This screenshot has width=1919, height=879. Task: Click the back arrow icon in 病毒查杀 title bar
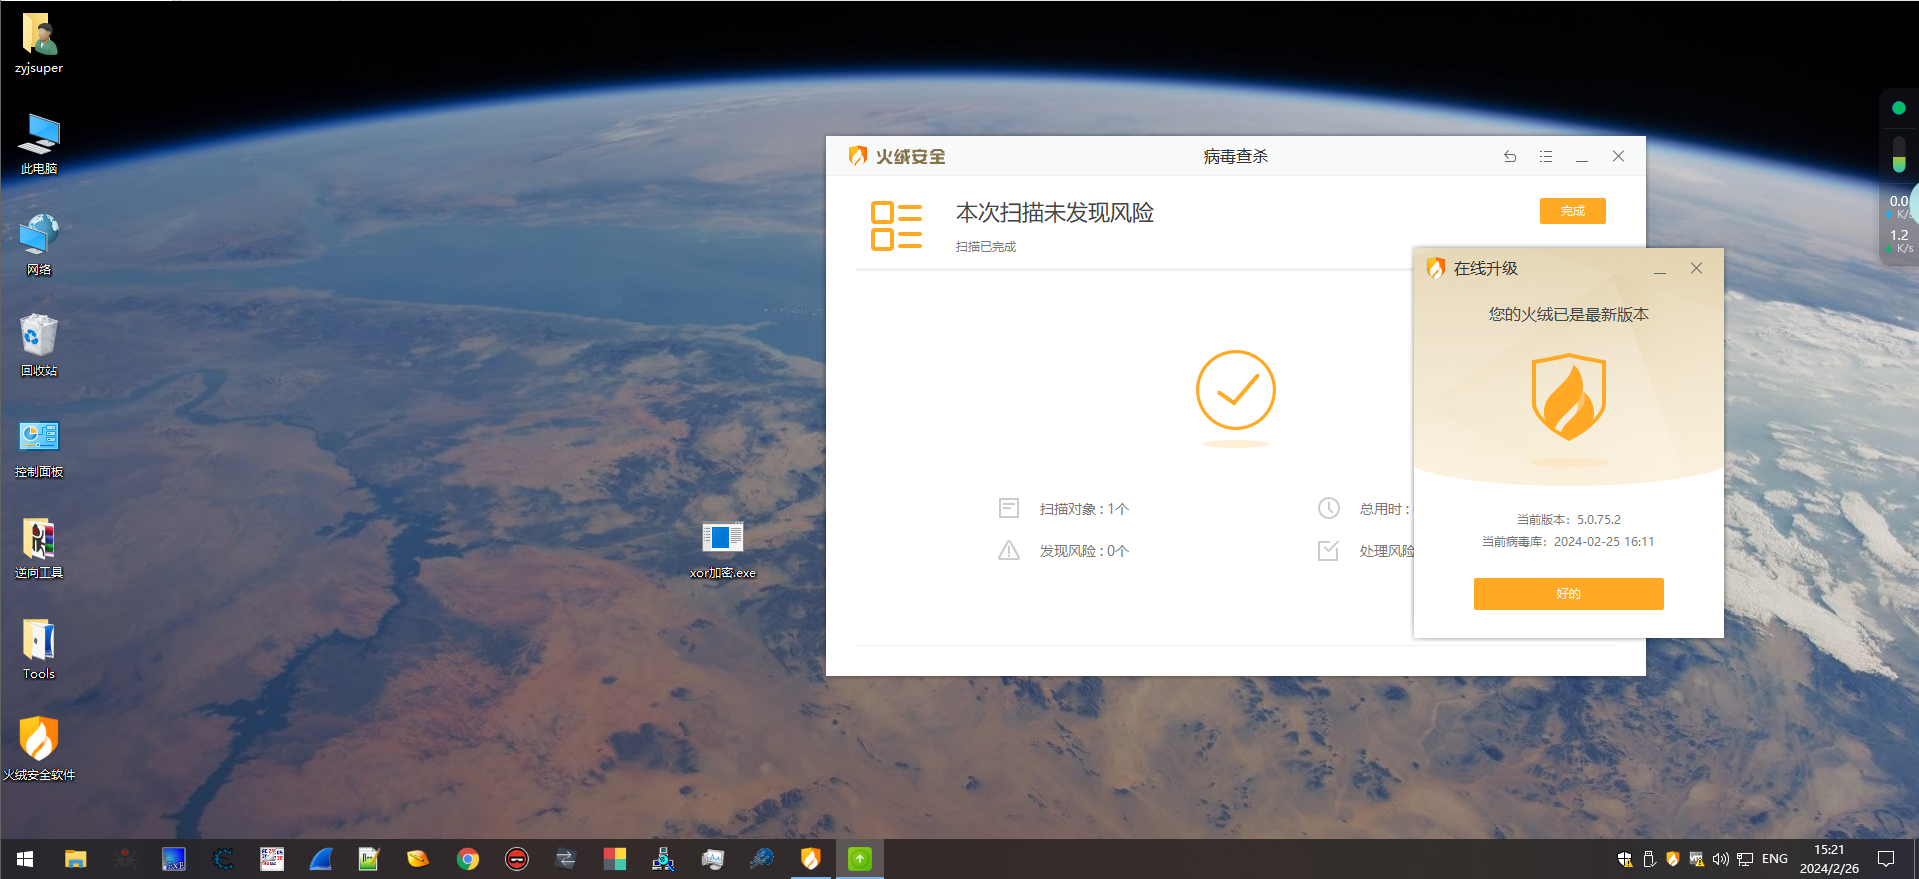click(x=1510, y=157)
